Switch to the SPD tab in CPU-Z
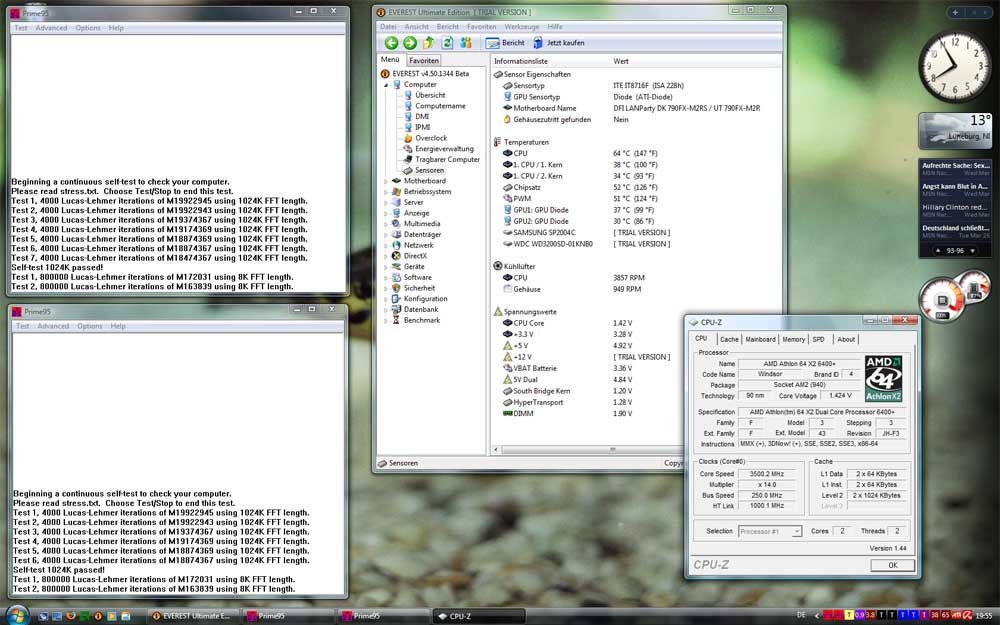 point(818,340)
